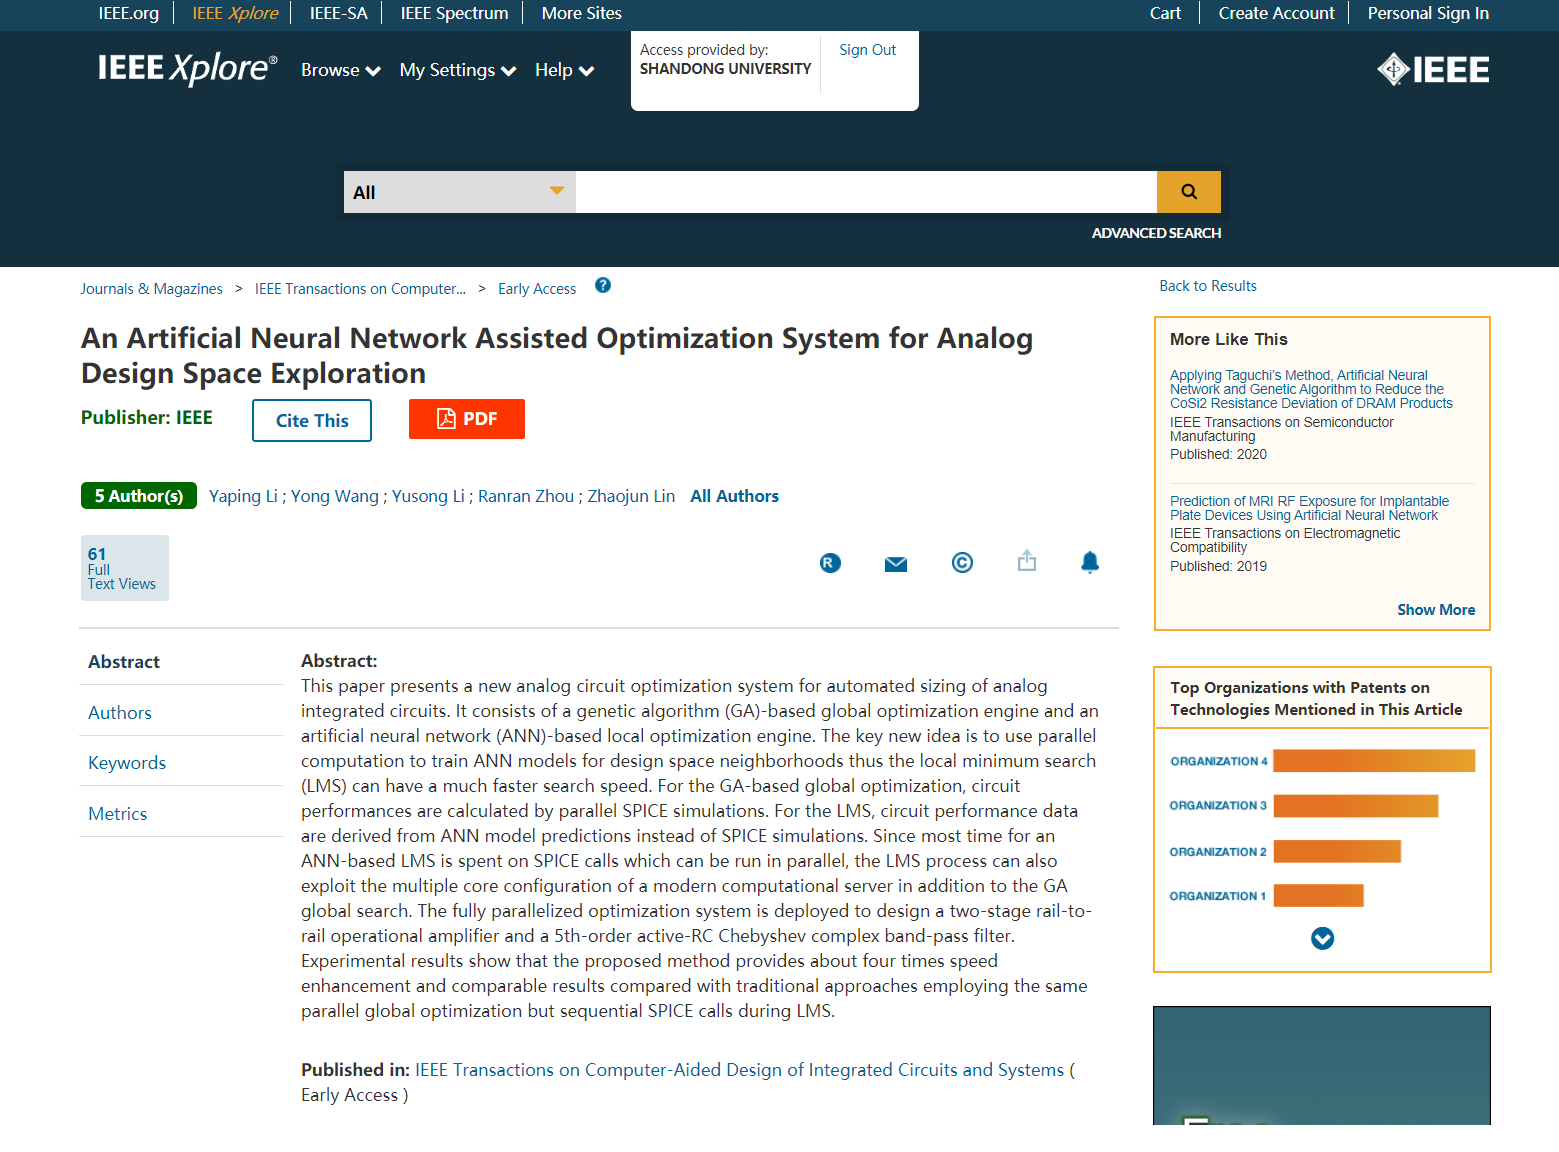Open the Help menu
Image resolution: width=1559 pixels, height=1152 pixels.
(x=564, y=70)
